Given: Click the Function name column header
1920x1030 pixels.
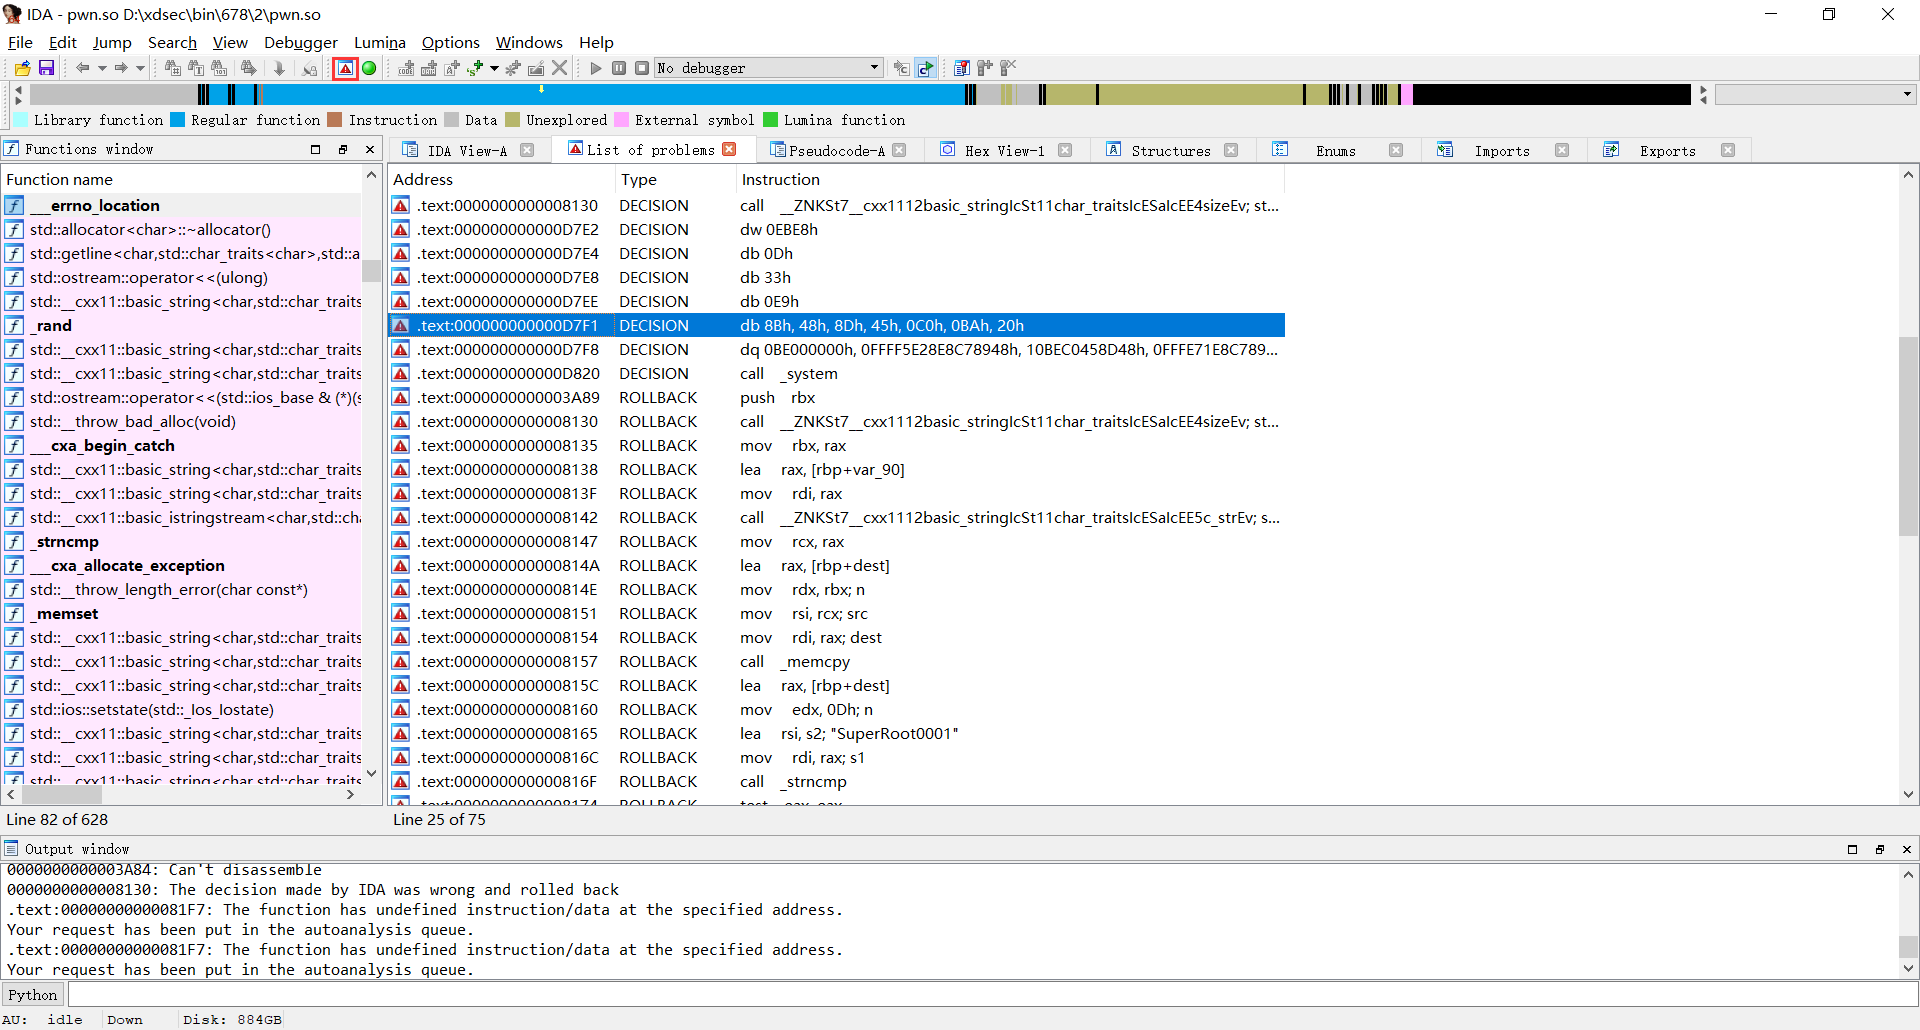Looking at the screenshot, I should coord(181,179).
